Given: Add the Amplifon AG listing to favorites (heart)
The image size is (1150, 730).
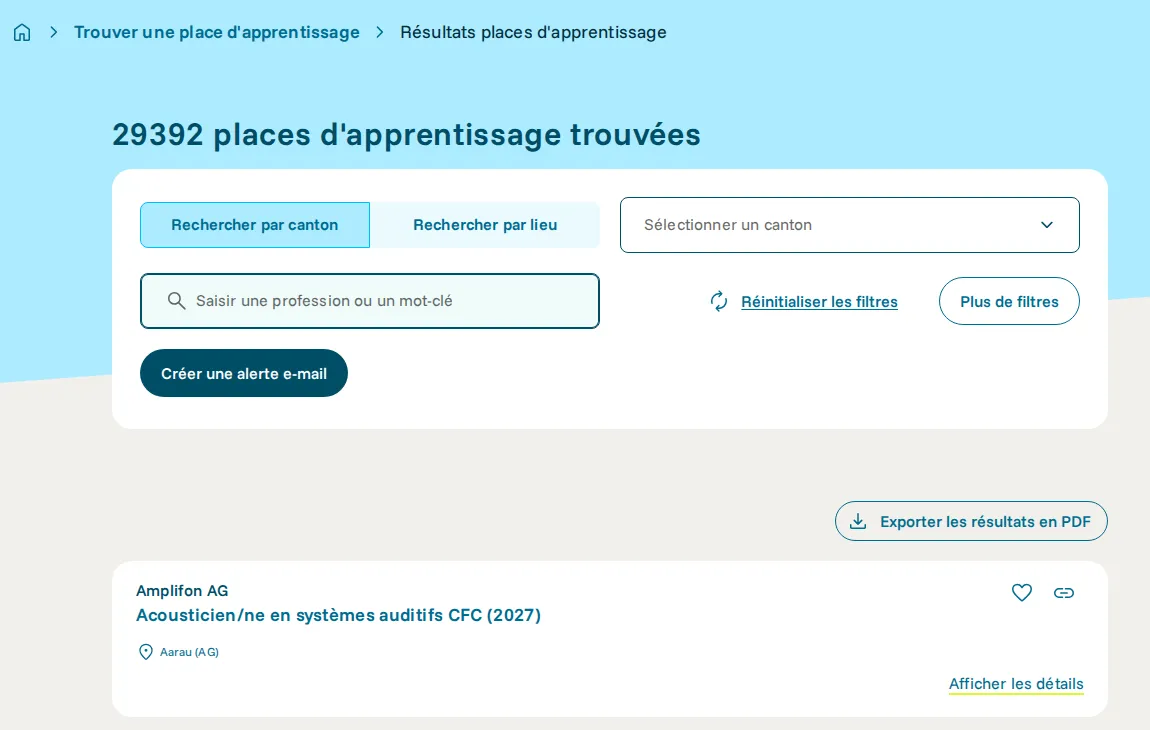Looking at the screenshot, I should pyautogui.click(x=1022, y=592).
